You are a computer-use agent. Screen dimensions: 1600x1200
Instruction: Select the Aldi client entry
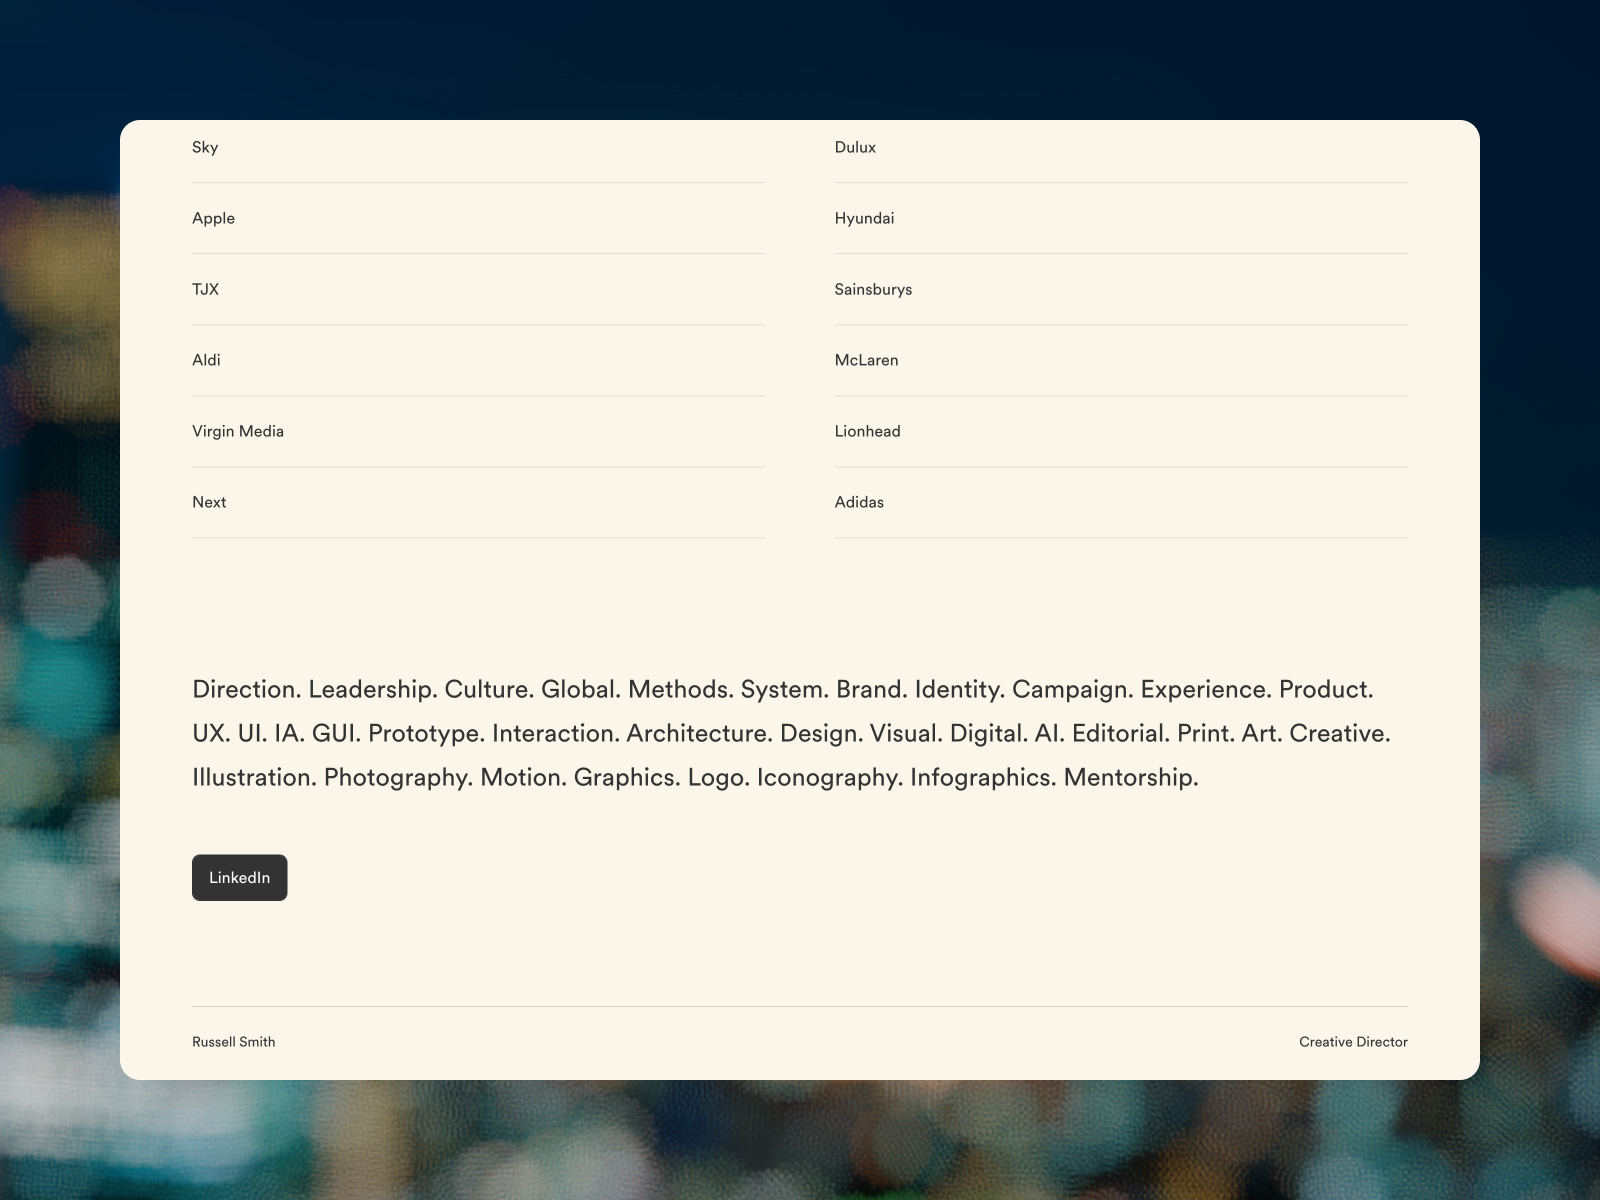[478, 360]
